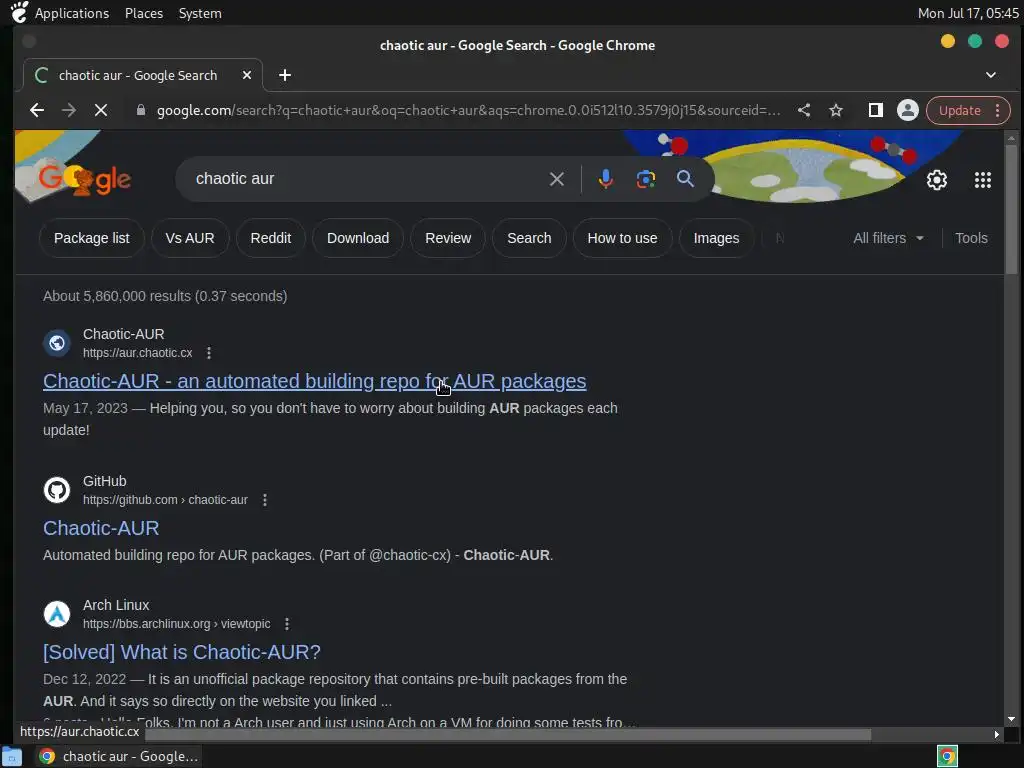The width and height of the screenshot is (1024, 768).
Task: Open Chrome three-dot menu
Action: coord(997,110)
